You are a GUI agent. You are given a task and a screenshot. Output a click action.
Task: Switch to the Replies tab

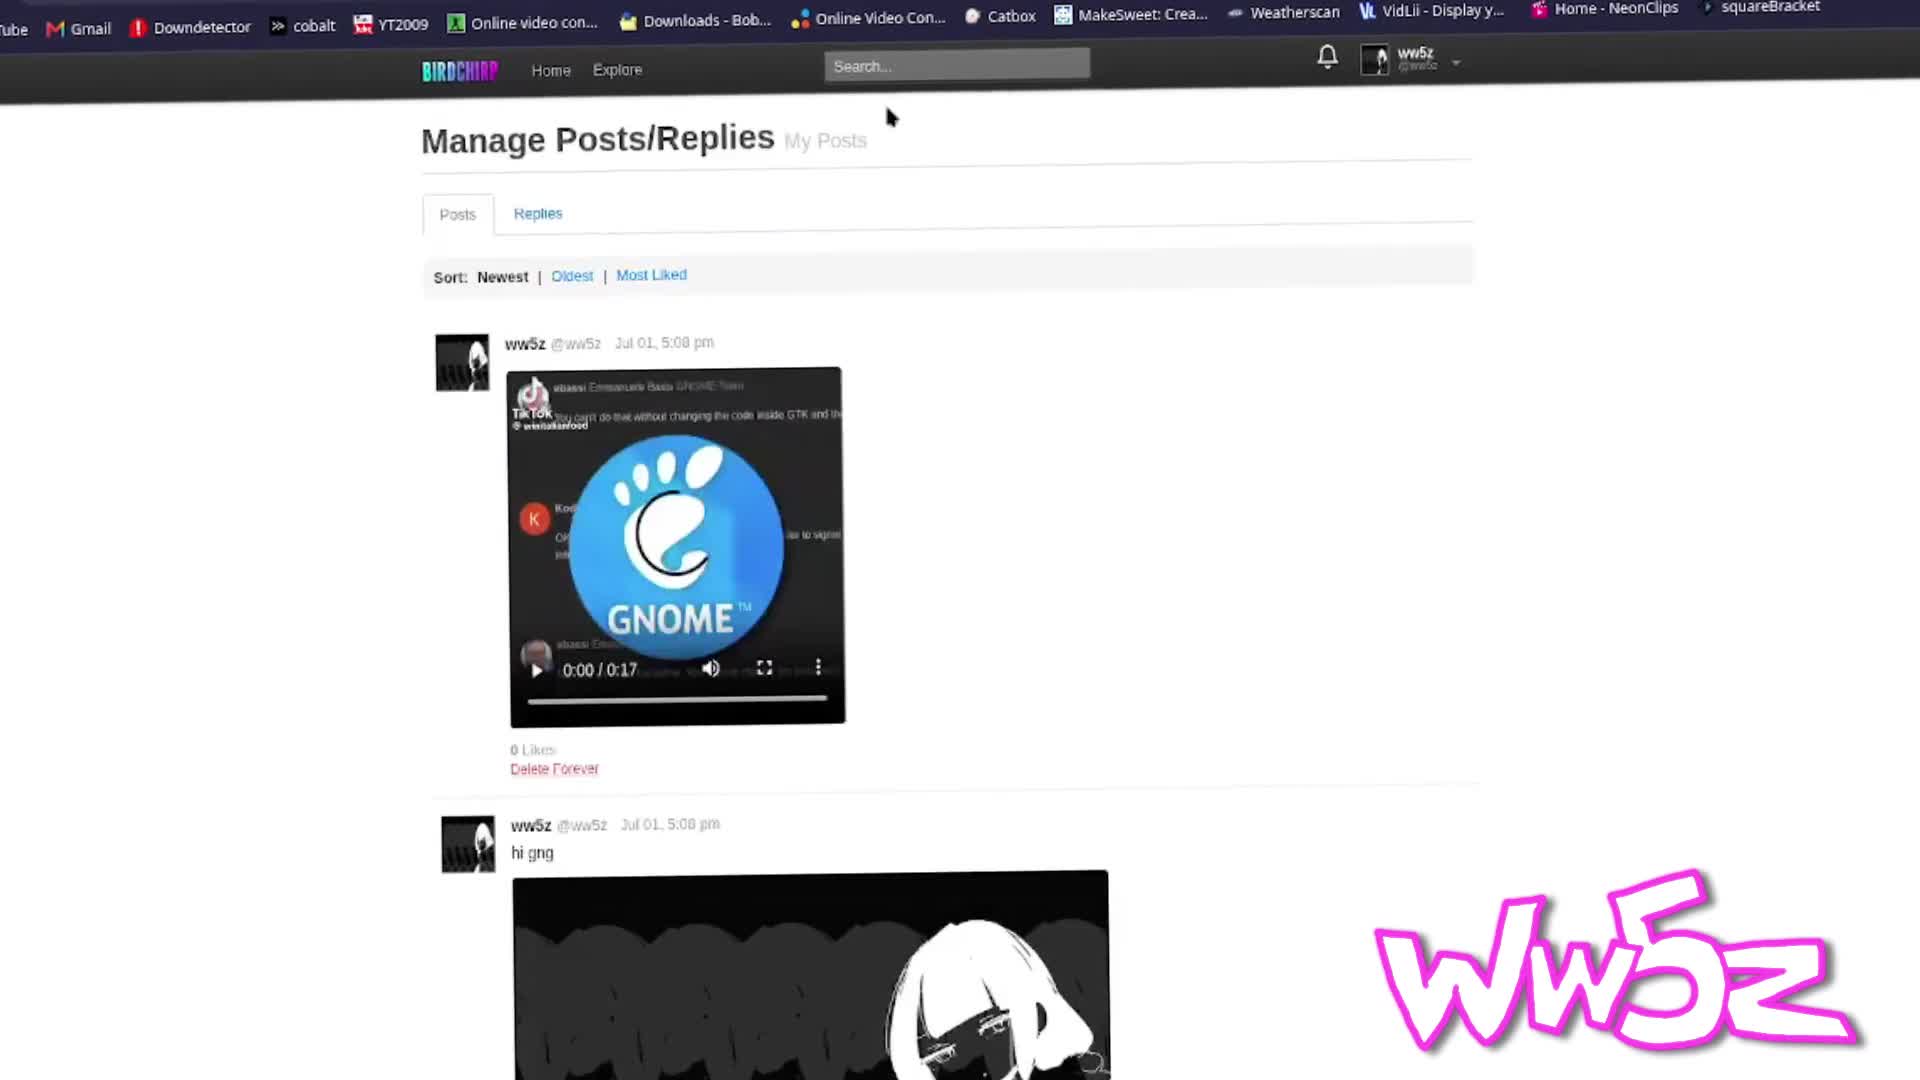(538, 213)
